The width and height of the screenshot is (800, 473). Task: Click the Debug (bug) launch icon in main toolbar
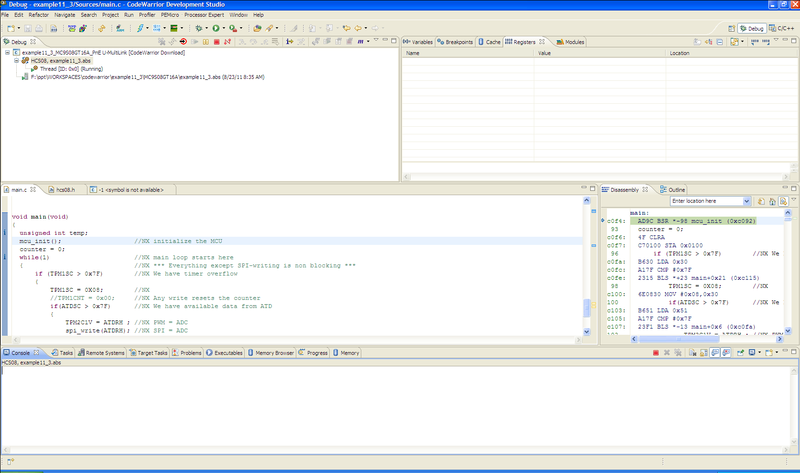pyautogui.click(x=198, y=29)
